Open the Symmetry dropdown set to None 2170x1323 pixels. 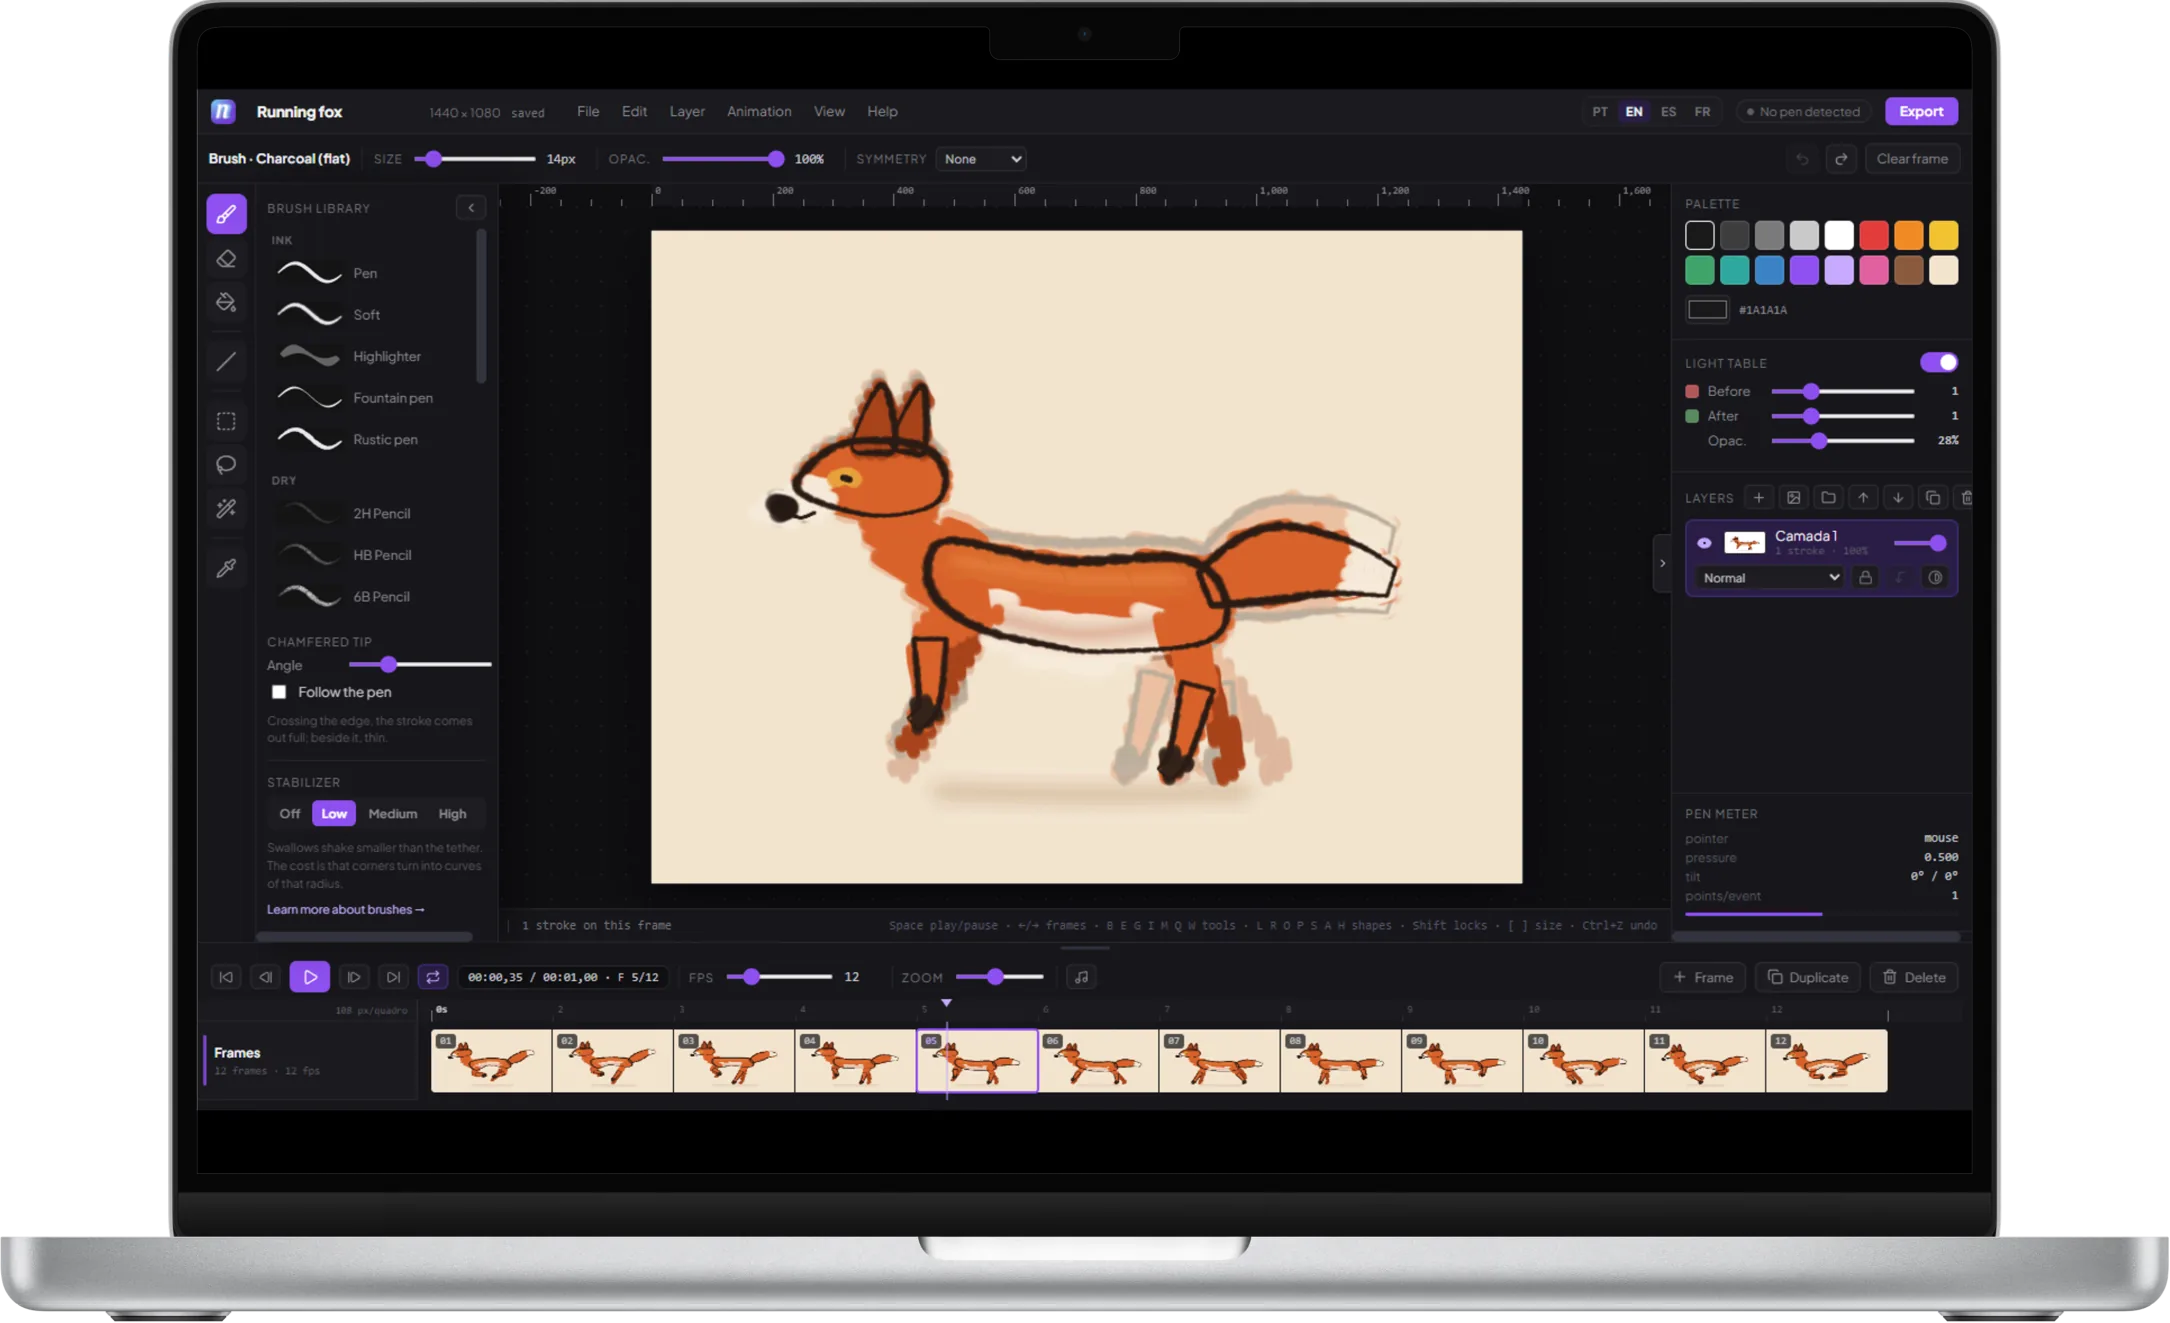tap(982, 159)
